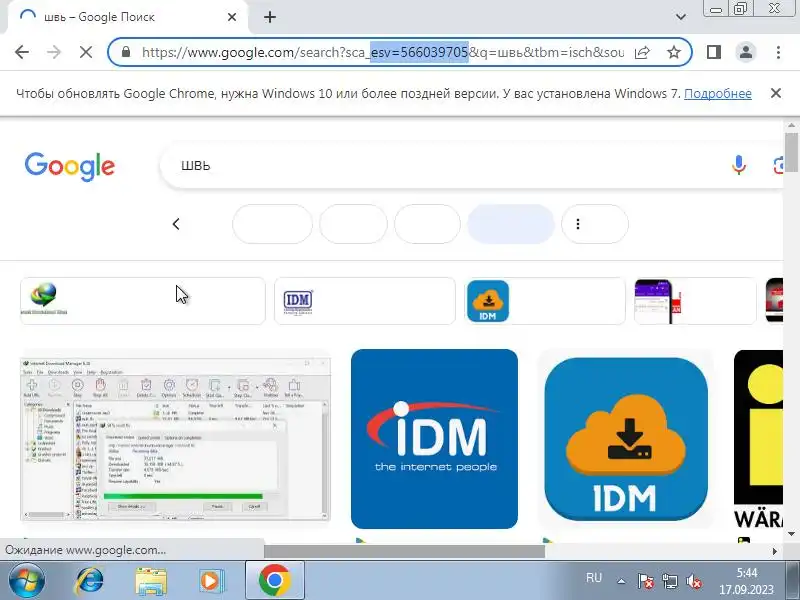Go back to the previous page
This screenshot has width=800, height=600.
tap(22, 52)
